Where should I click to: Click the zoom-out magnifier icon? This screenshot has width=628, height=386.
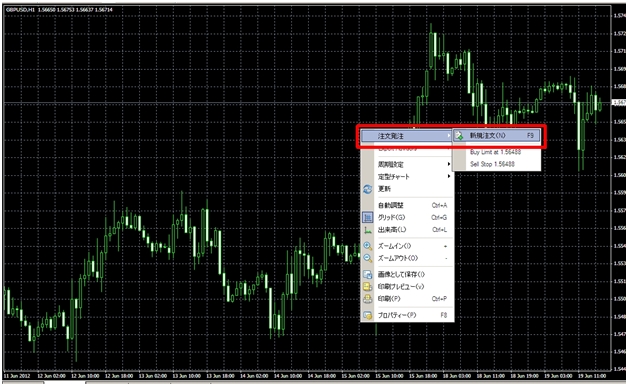point(367,258)
